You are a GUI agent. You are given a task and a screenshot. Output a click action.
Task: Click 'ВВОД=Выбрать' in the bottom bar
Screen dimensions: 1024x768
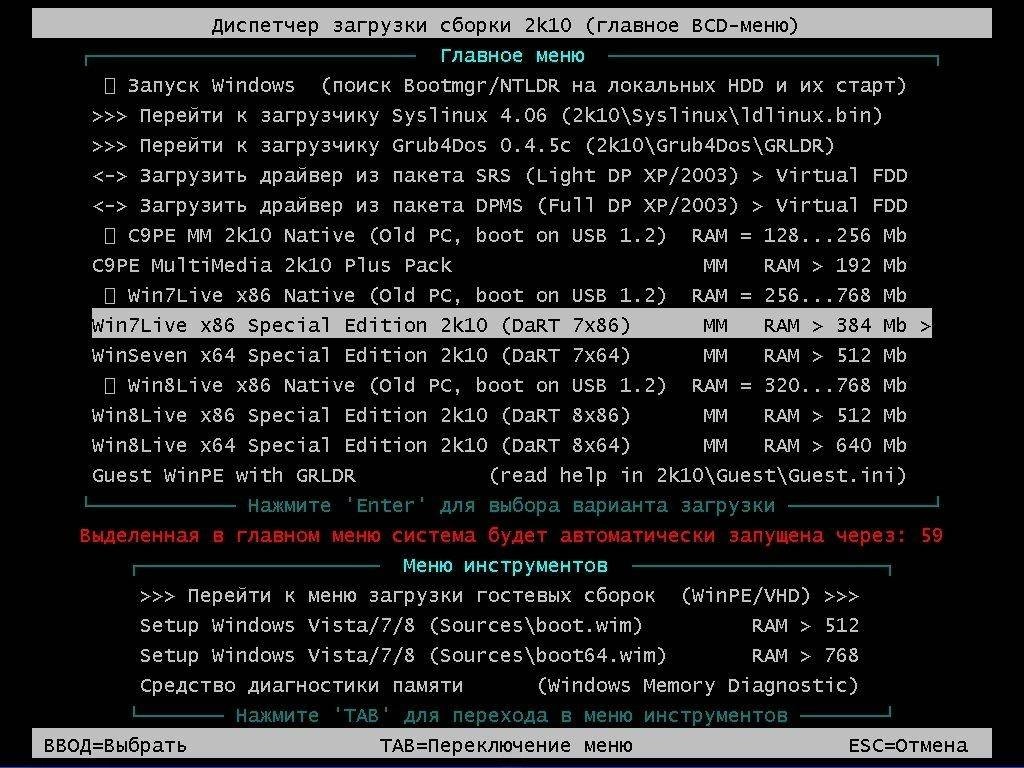115,746
